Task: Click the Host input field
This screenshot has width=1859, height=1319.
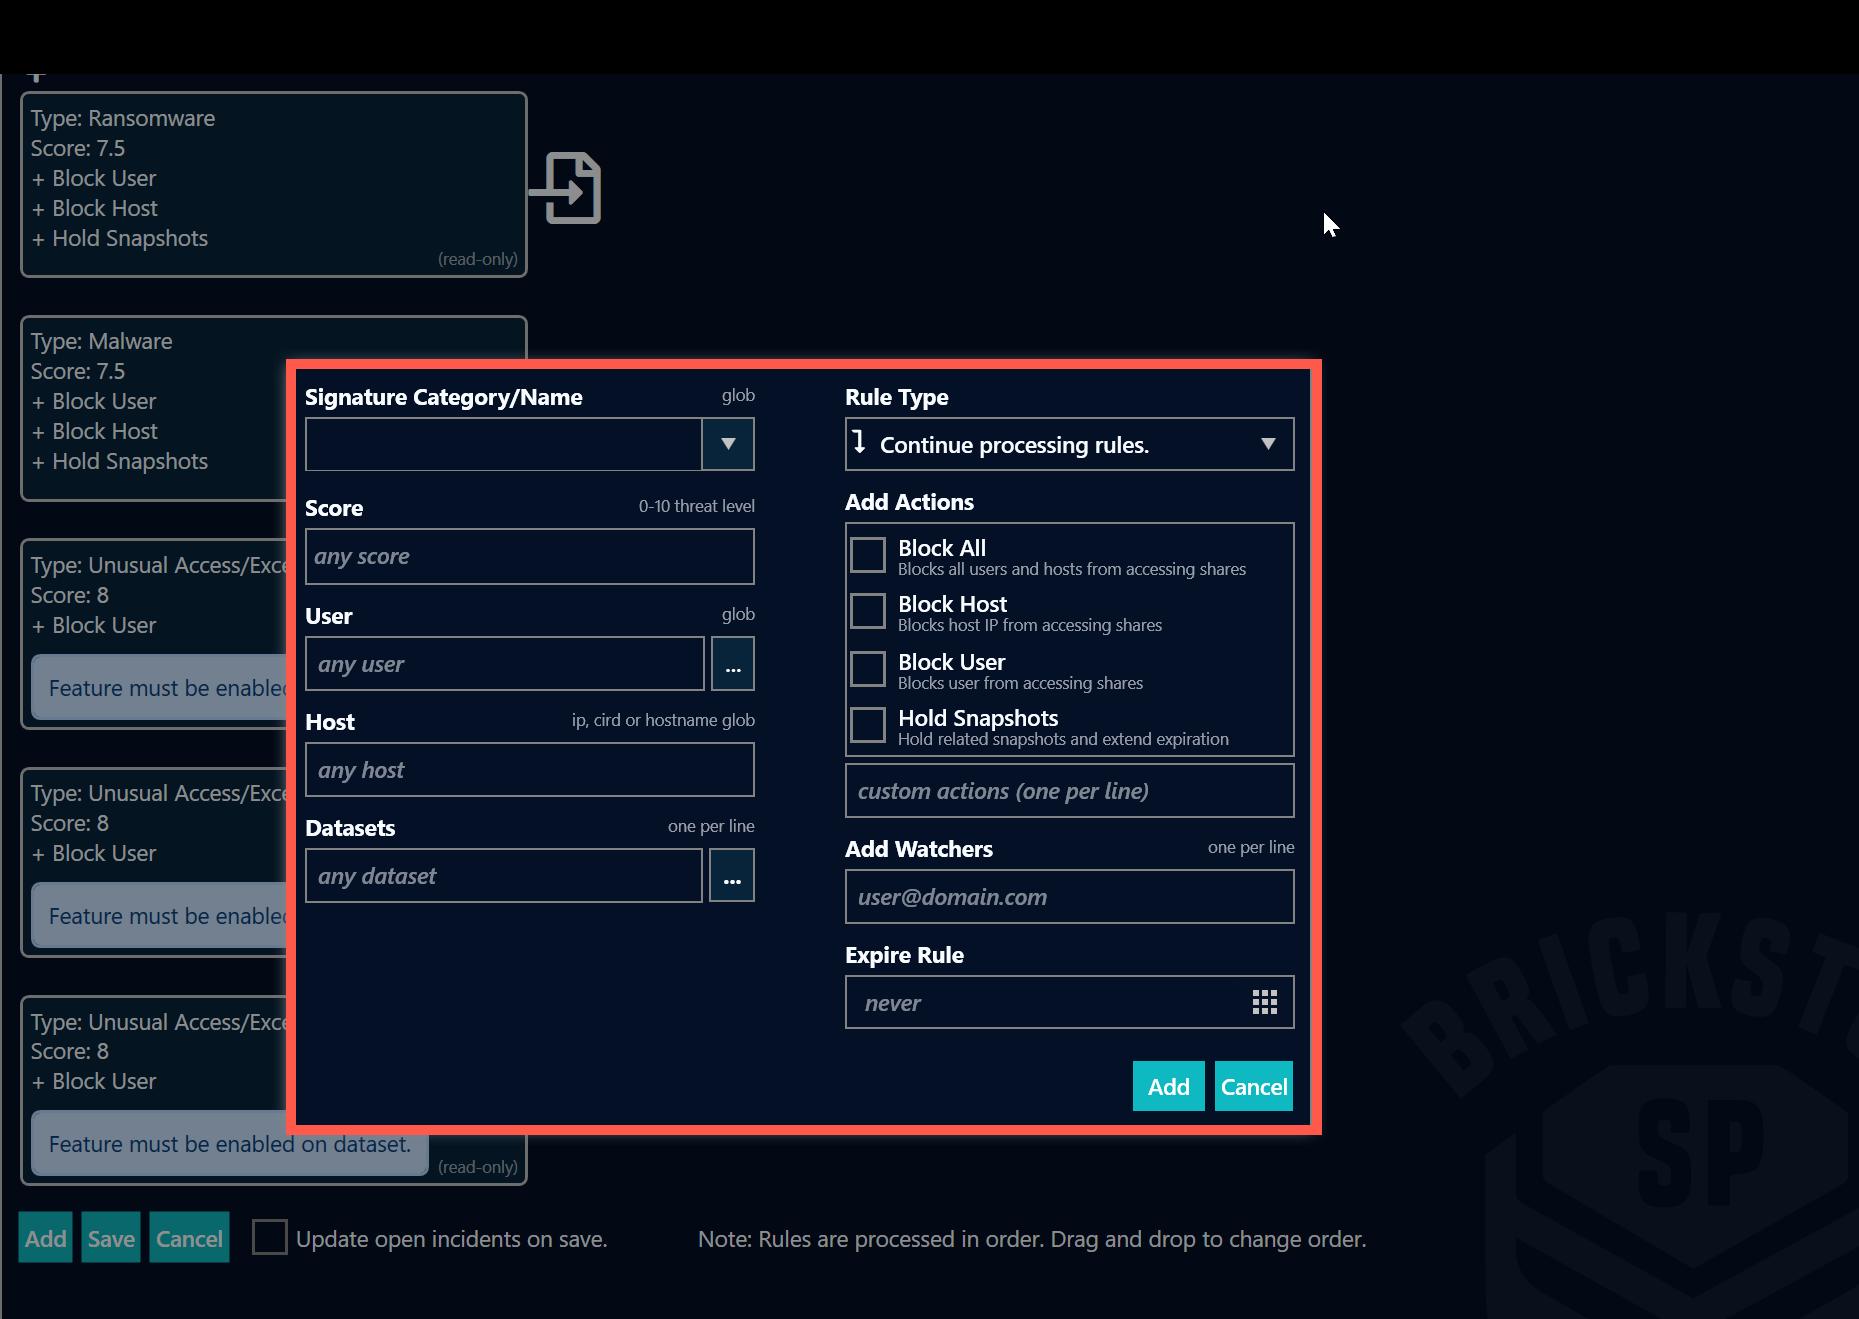Action: [x=529, y=770]
